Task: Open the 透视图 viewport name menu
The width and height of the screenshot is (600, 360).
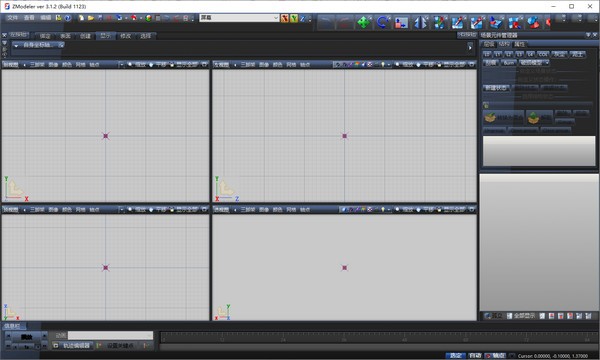Action: [x=221, y=210]
